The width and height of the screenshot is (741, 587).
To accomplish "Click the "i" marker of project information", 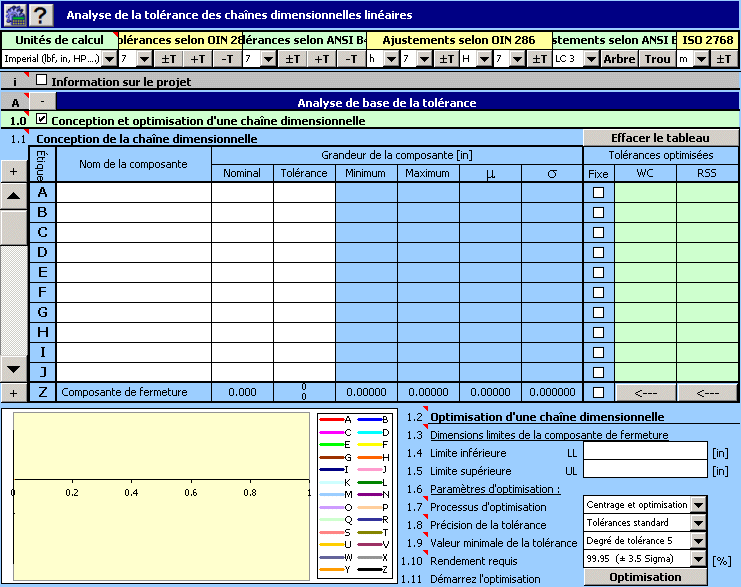I will [15, 82].
